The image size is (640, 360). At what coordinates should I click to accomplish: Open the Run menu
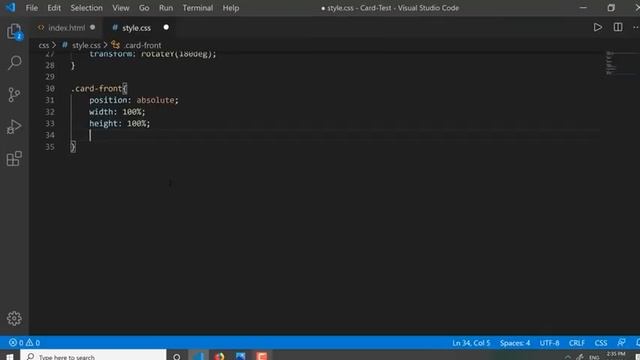[166, 8]
